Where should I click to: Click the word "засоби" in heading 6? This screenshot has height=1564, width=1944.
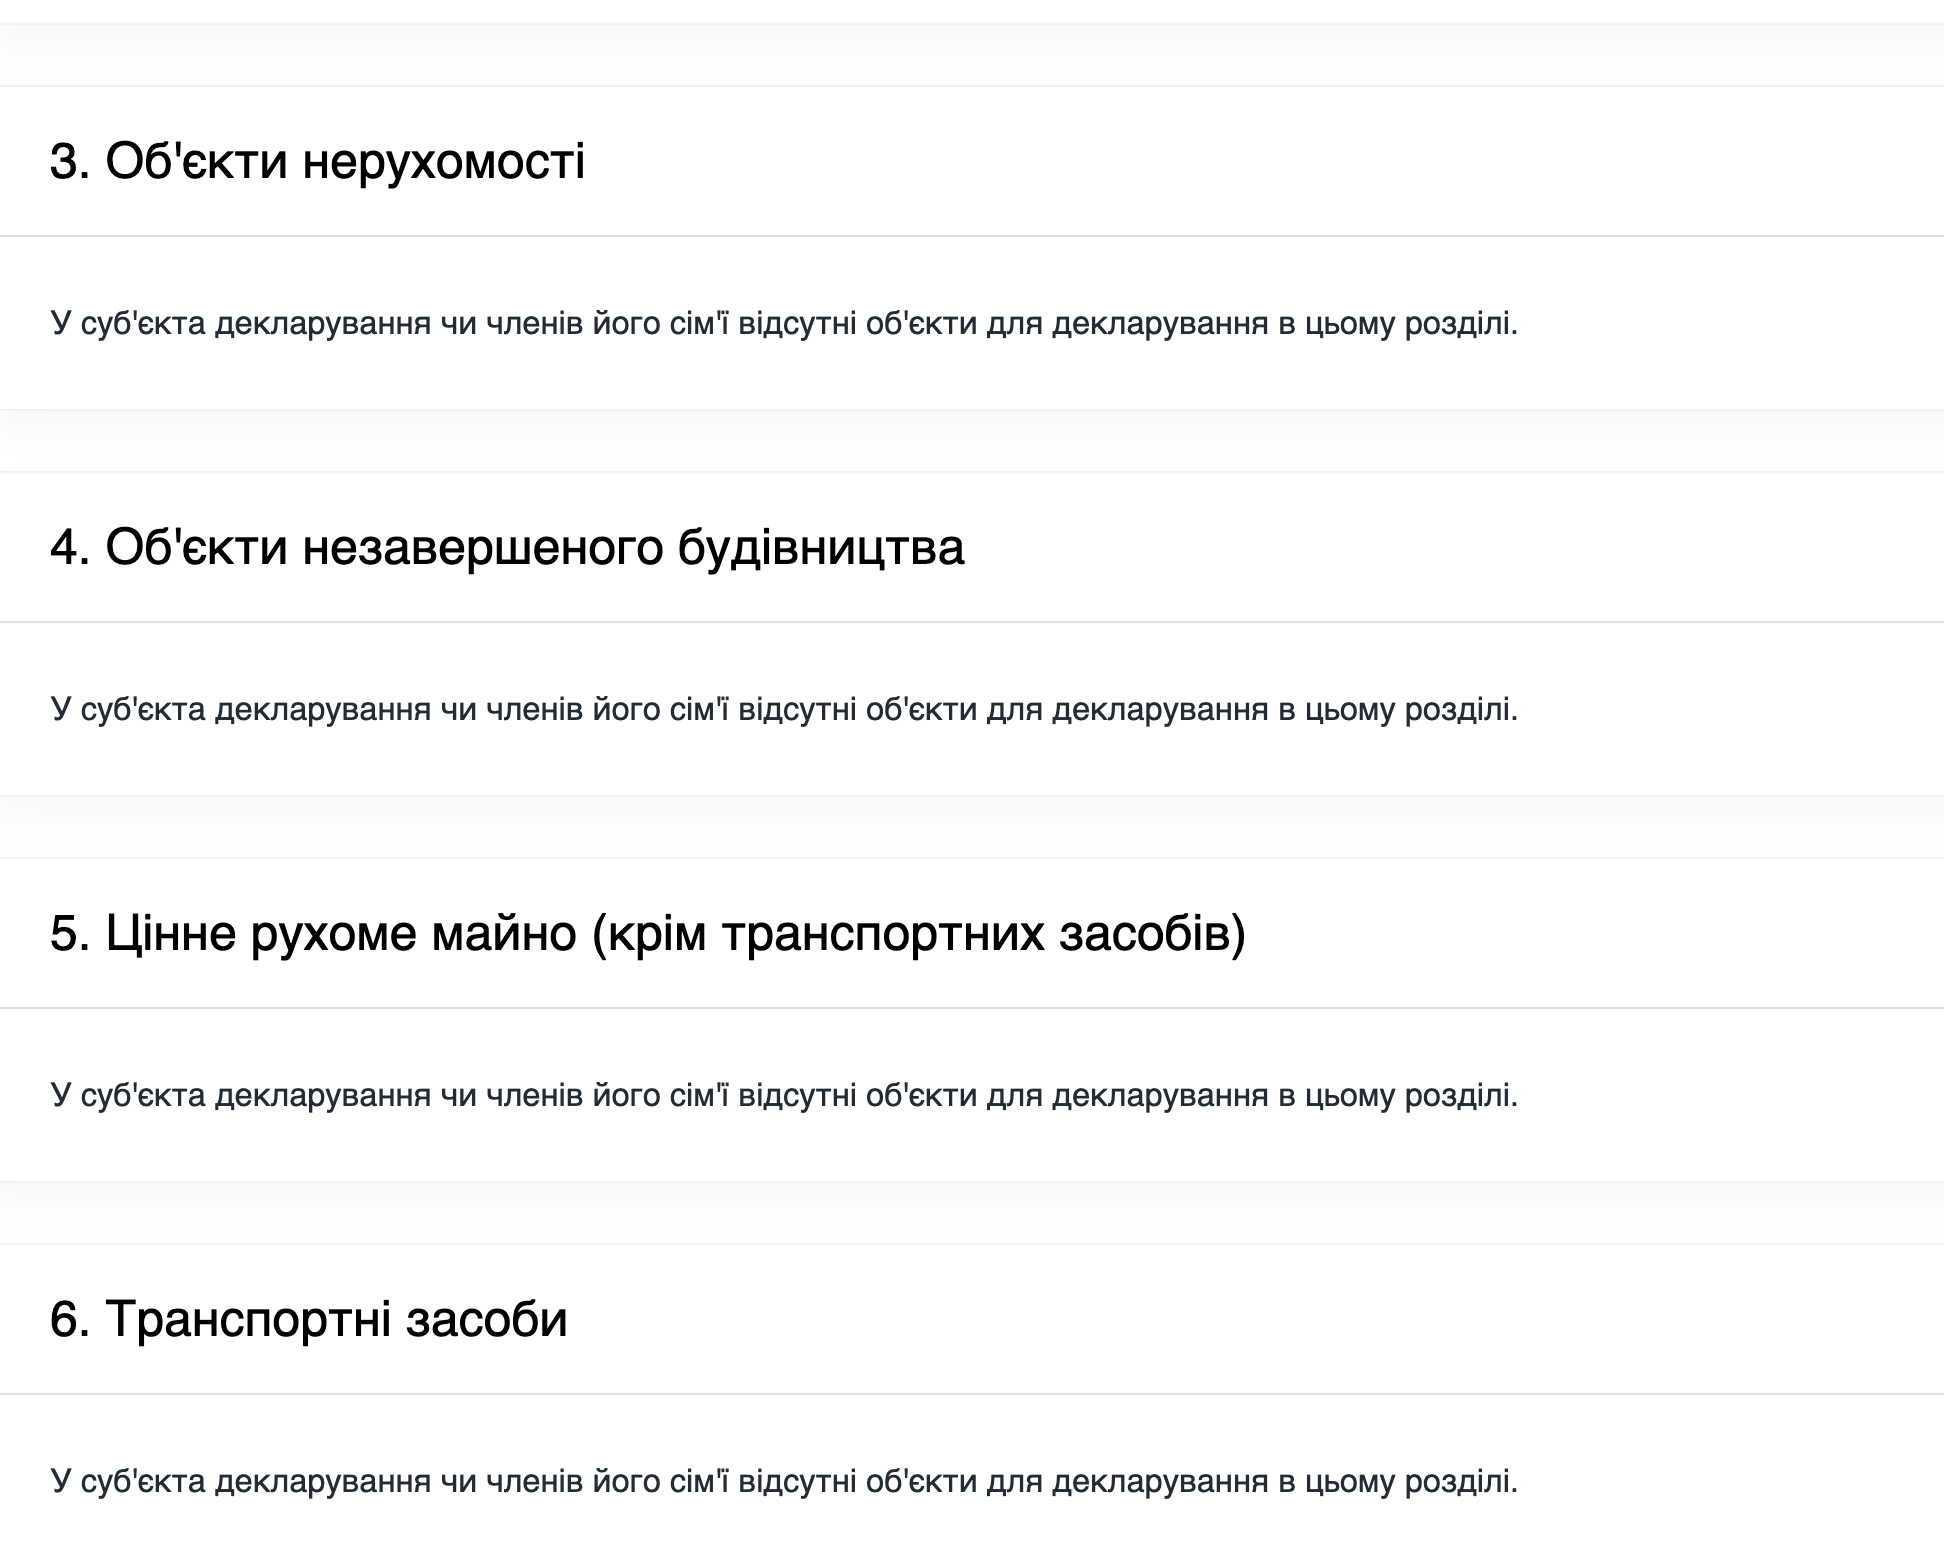pyautogui.click(x=486, y=1318)
